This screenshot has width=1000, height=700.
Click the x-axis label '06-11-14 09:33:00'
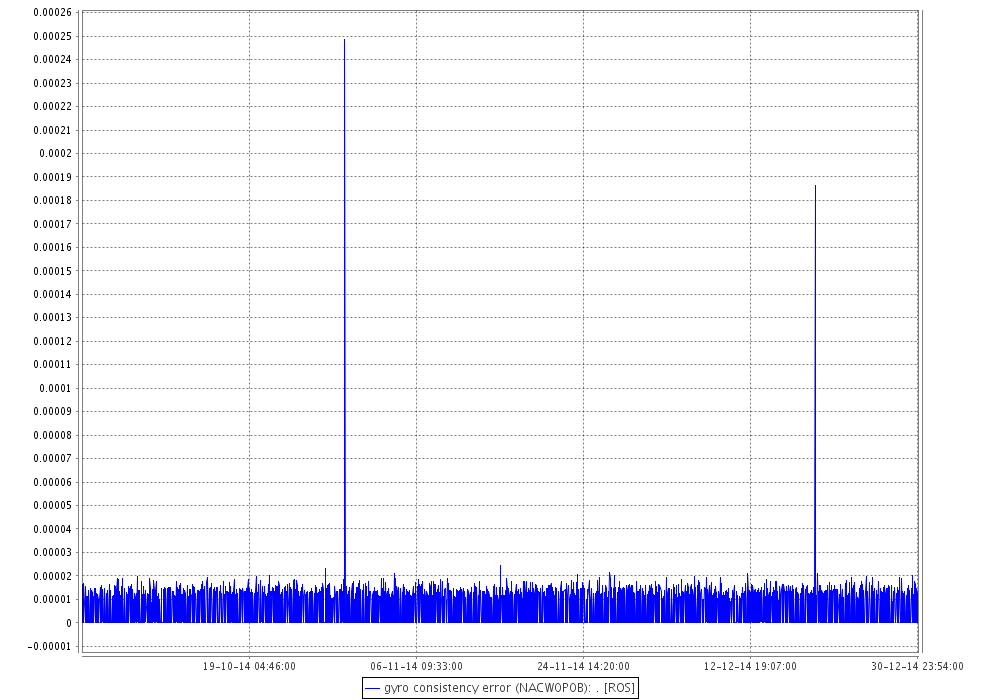click(416, 666)
